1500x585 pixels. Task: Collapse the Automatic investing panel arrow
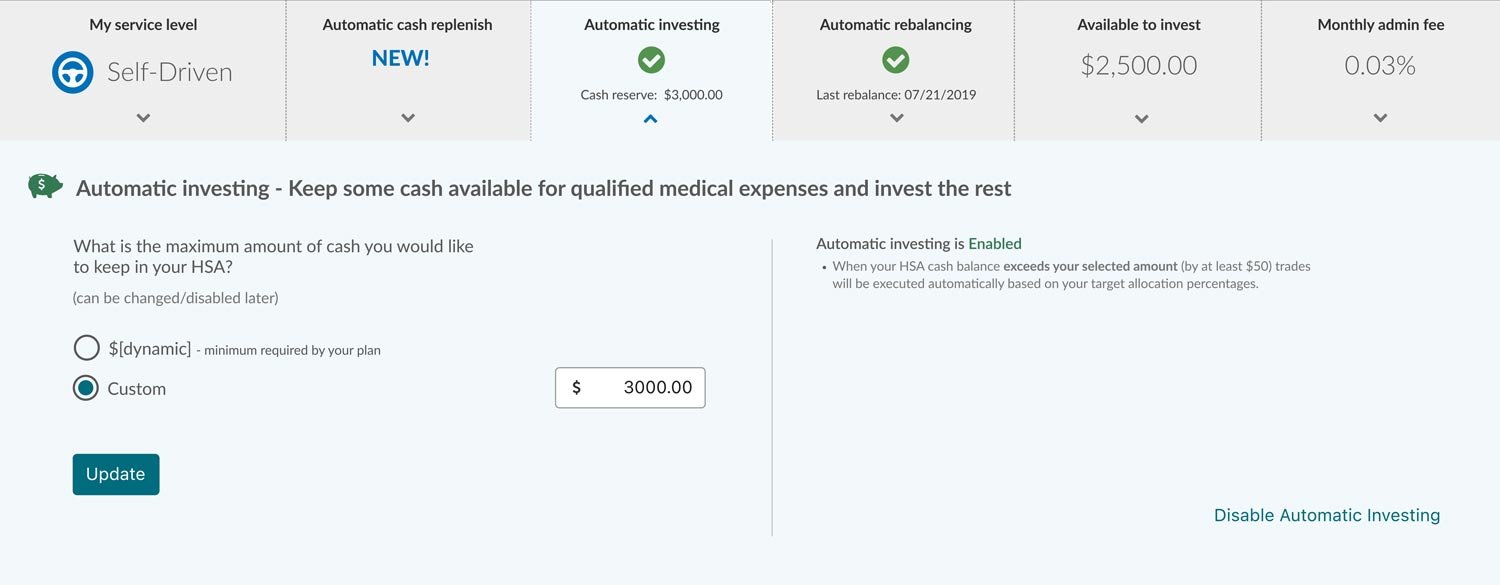click(x=651, y=119)
